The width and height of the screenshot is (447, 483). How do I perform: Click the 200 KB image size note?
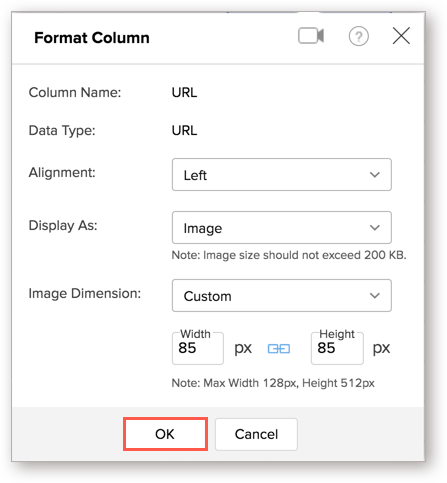pos(289,255)
